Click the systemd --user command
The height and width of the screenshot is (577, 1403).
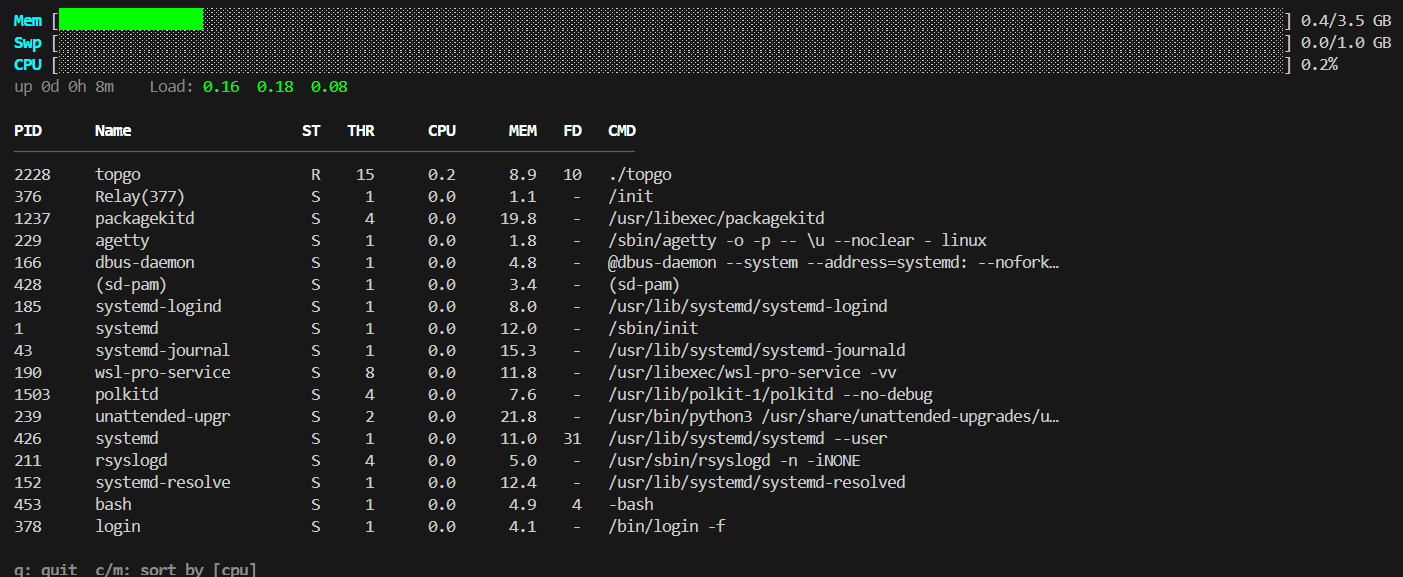[748, 439]
